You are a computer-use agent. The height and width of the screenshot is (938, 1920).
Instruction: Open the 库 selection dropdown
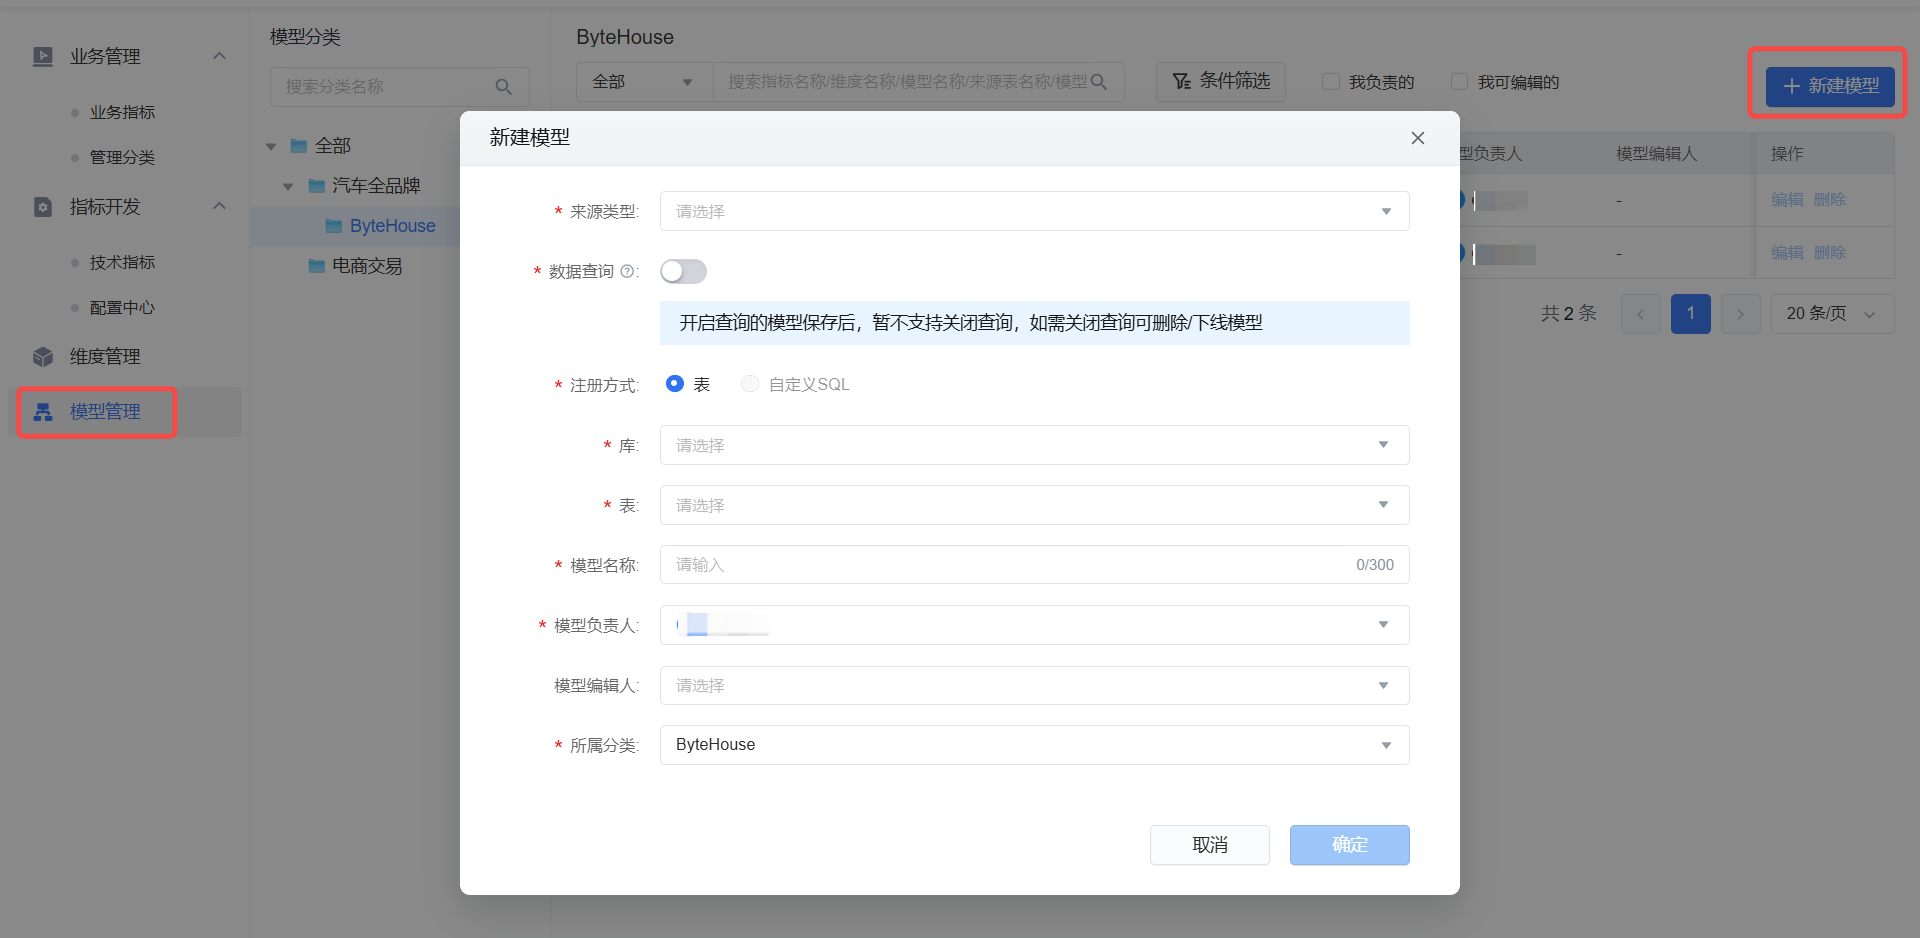(x=1034, y=445)
